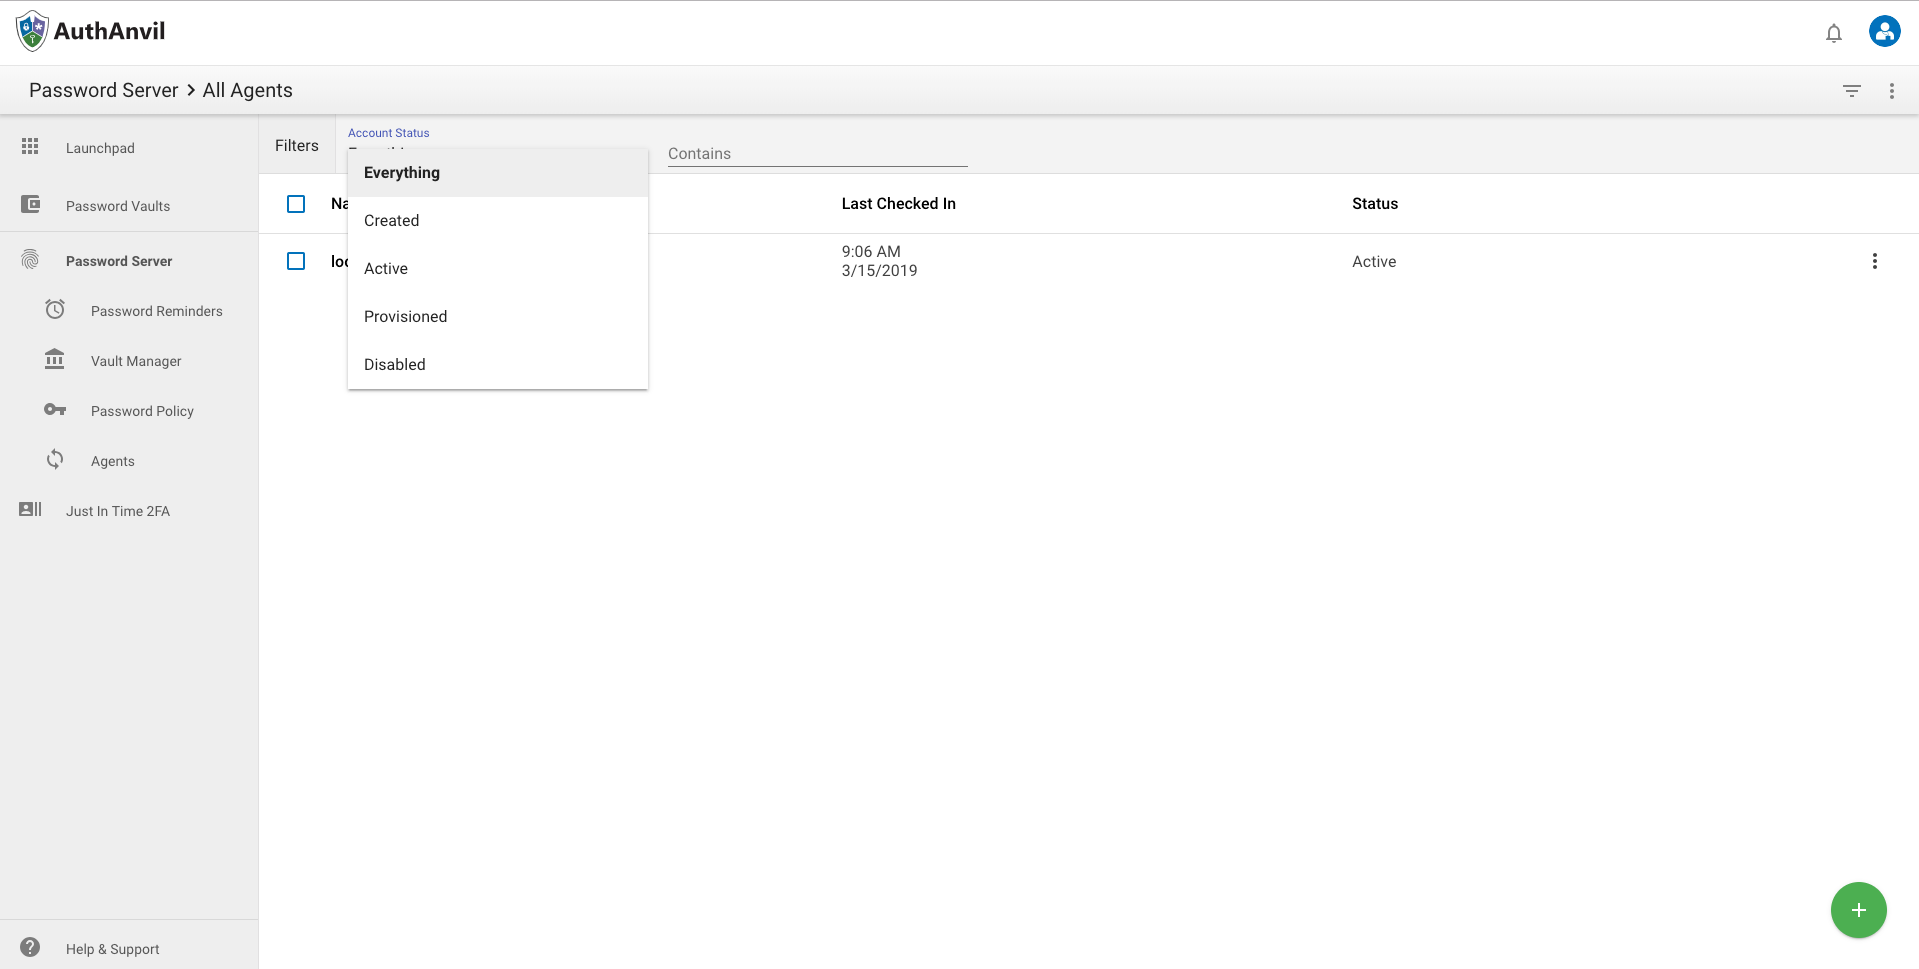
Task: Click Password Server in breadcrumb
Action: coord(104,90)
